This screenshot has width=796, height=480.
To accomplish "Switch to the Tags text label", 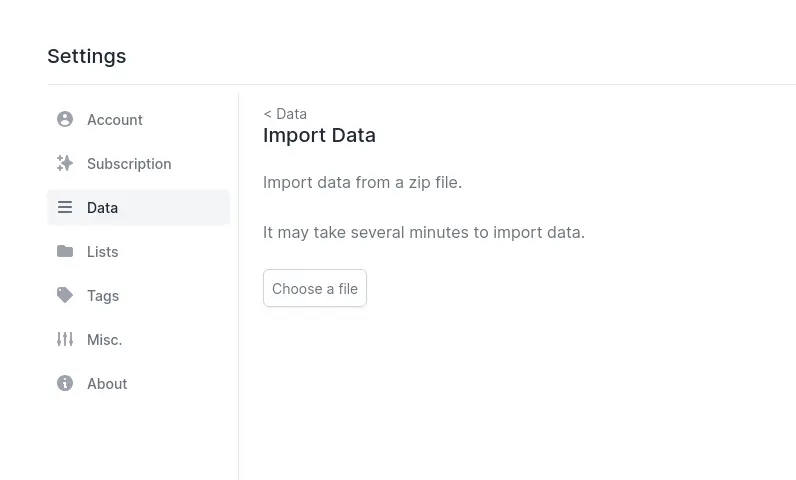I will coord(103,296).
